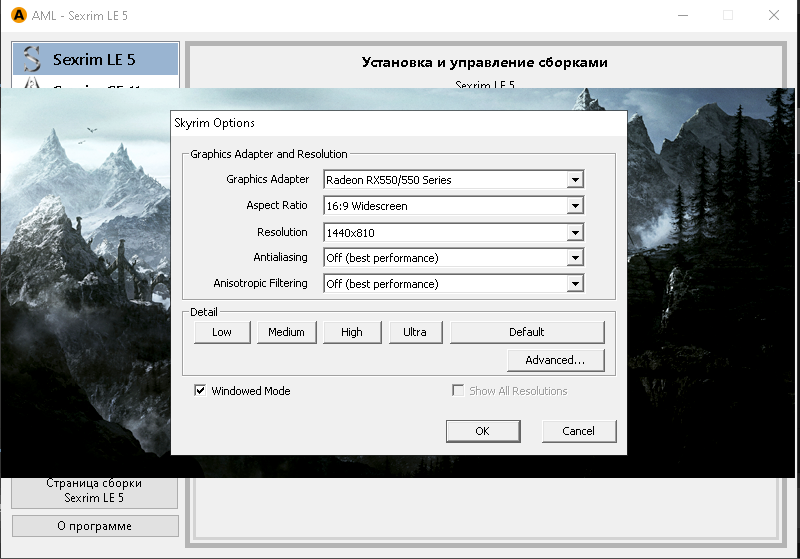The height and width of the screenshot is (559, 800).
Task: Expand the Antialiasing dropdown
Action: tap(574, 258)
